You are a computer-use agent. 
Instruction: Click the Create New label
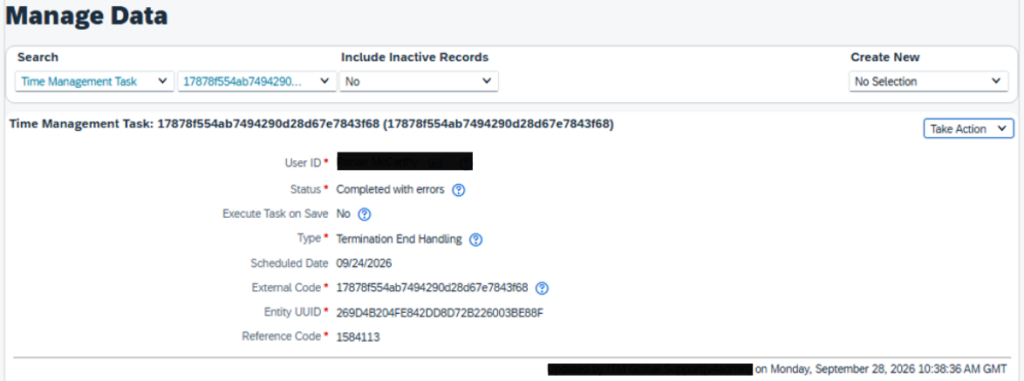click(x=885, y=58)
